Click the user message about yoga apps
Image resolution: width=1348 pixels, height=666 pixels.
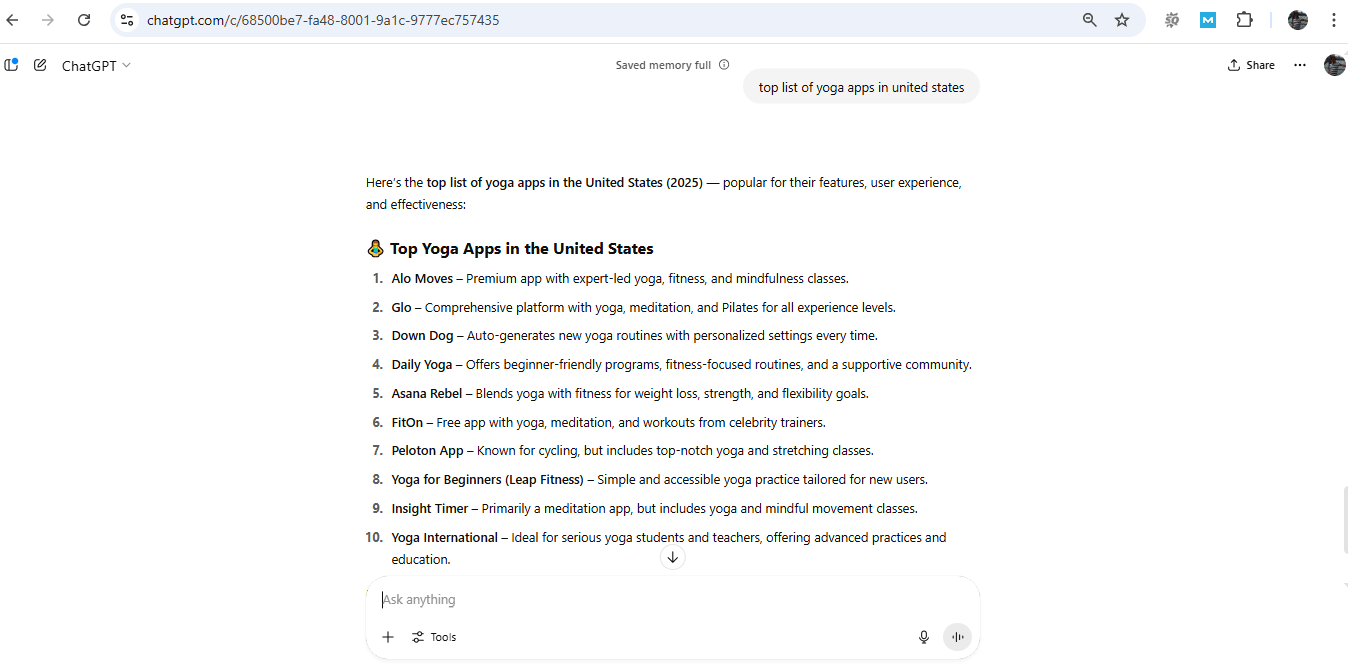861,87
